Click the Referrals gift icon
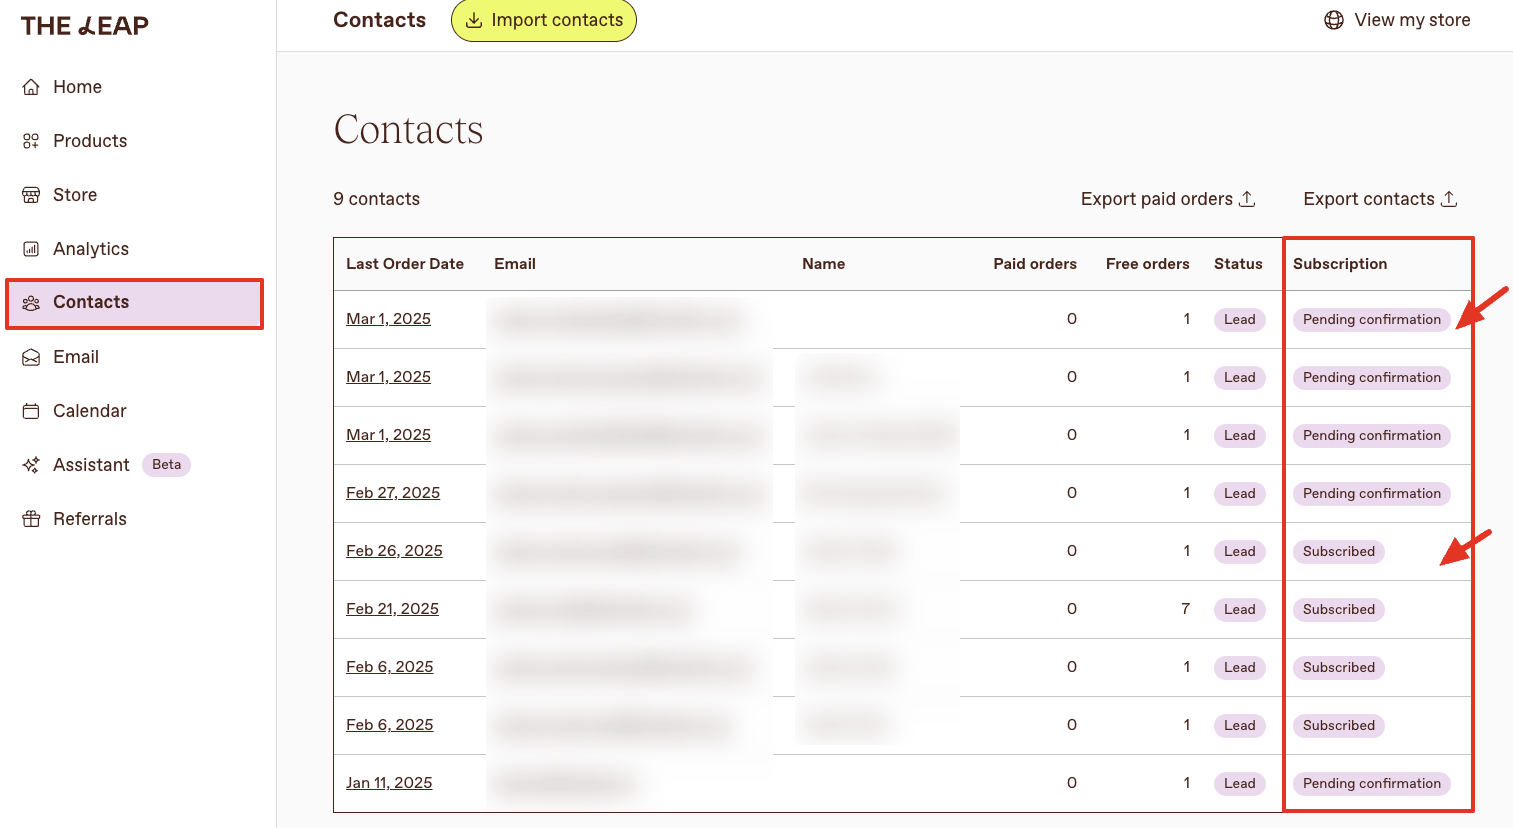The width and height of the screenshot is (1513, 828). click(x=31, y=519)
